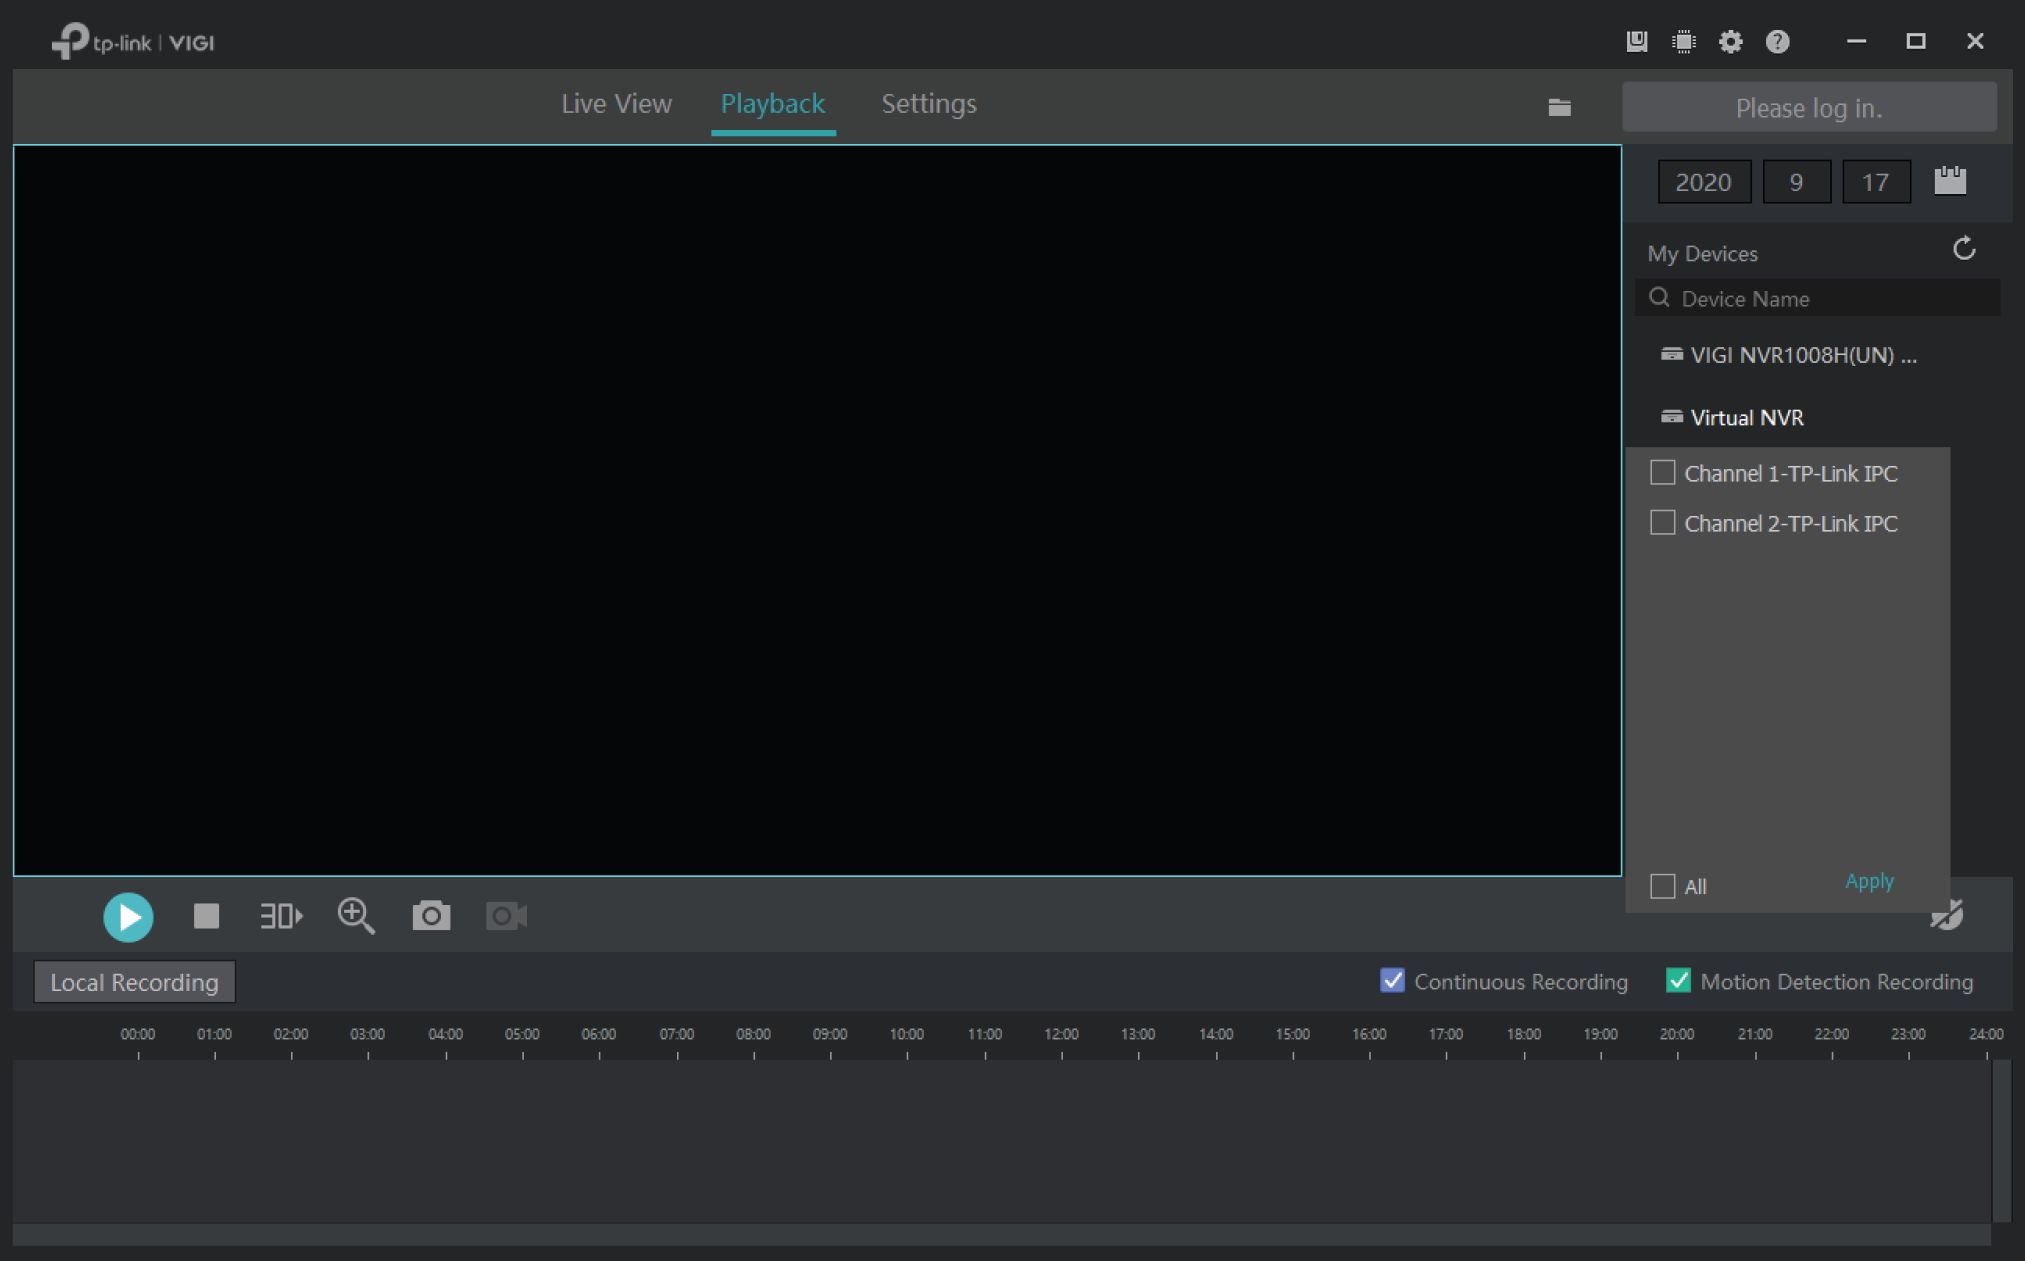Open the calendar date picker icon

pos(1949,181)
